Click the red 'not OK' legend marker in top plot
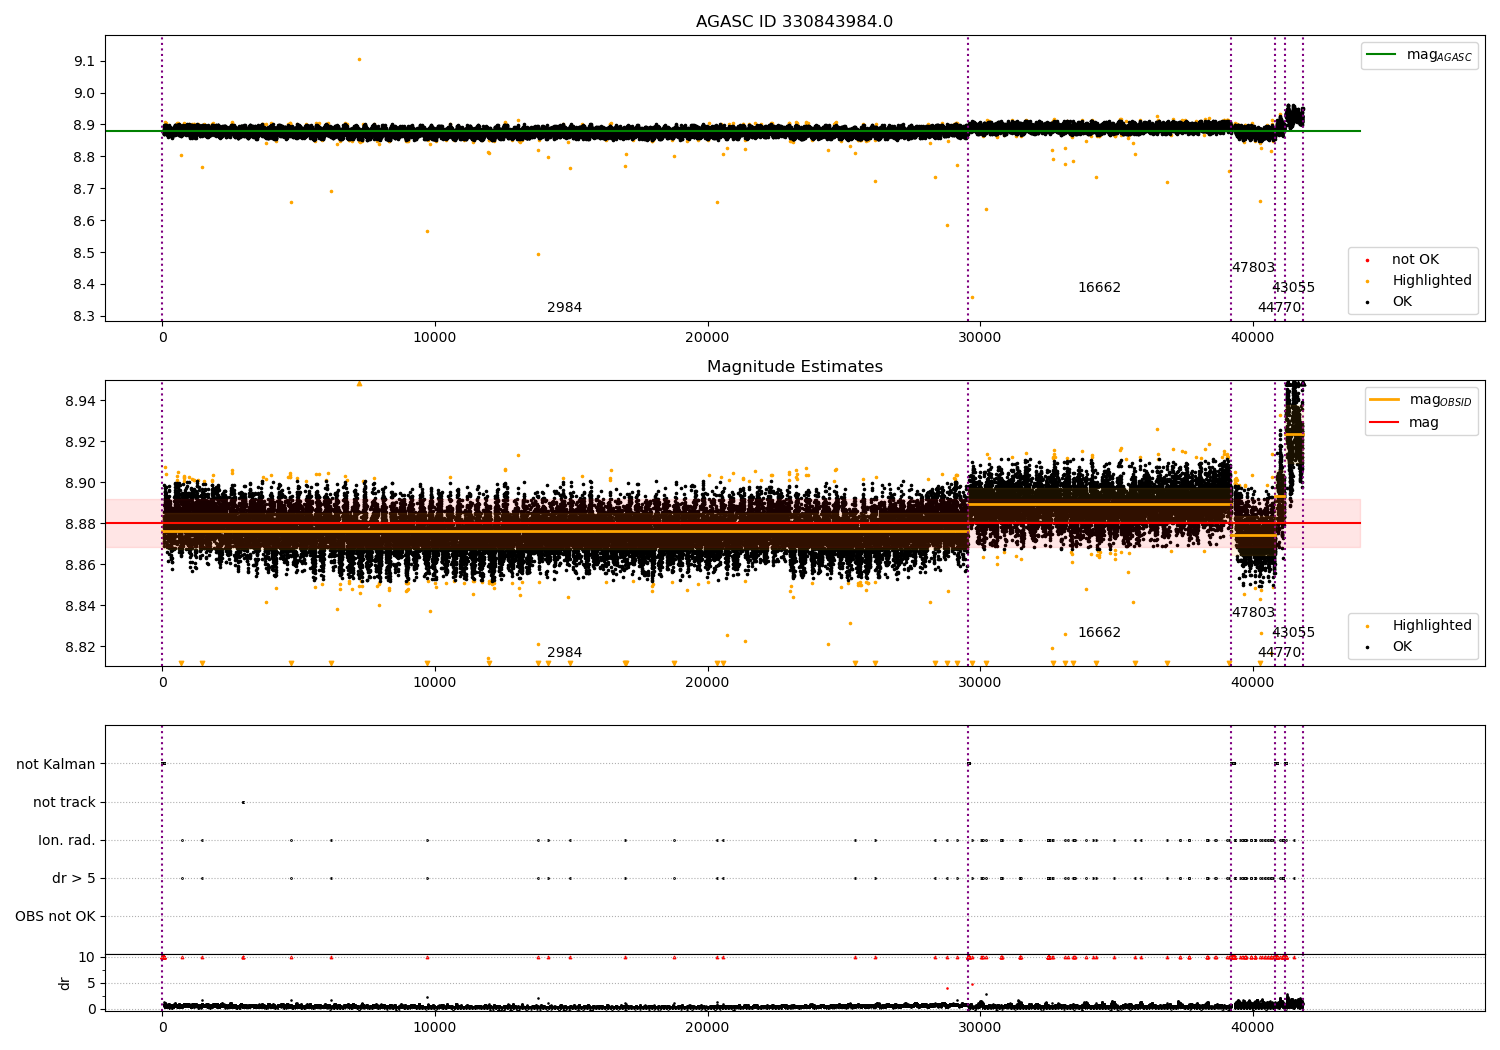 pyautogui.click(x=1367, y=260)
